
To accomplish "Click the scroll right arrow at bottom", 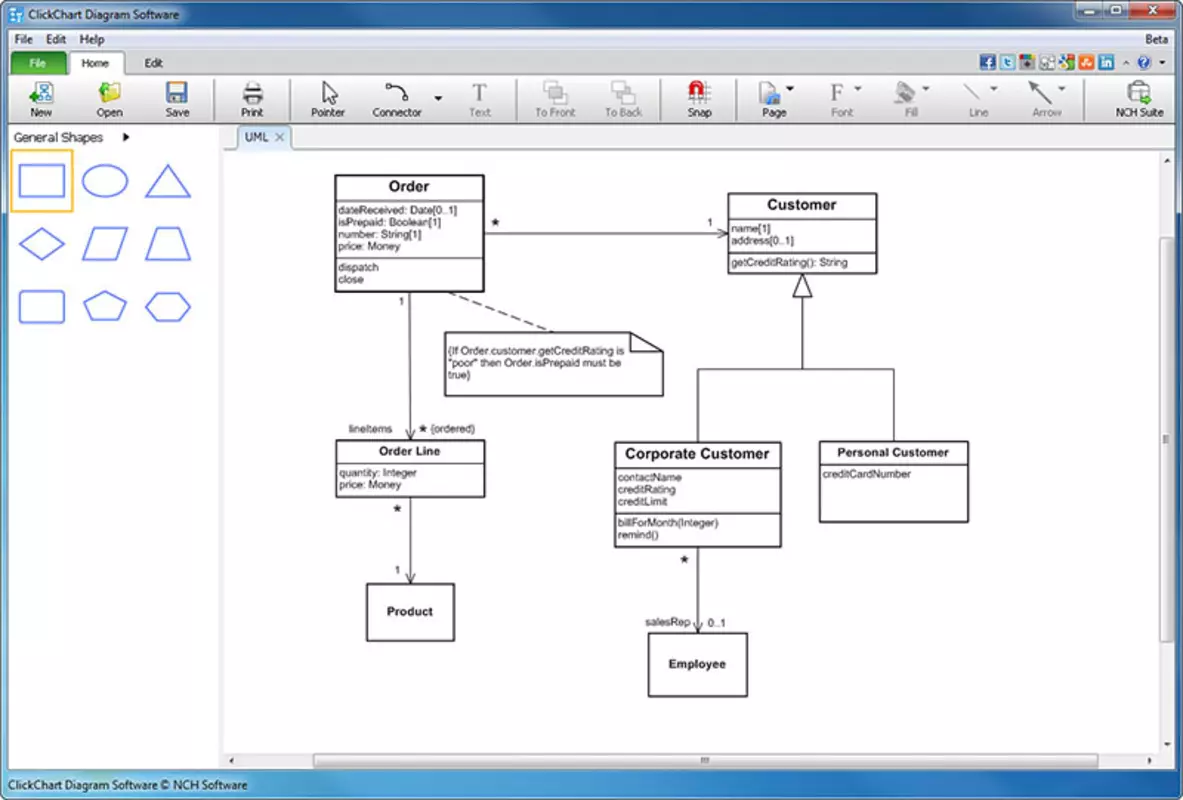I will pos(1150,761).
